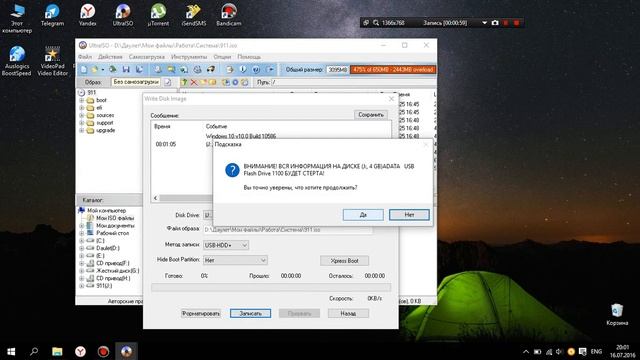Click the red X Delete icon
640x360 pixels.
(194, 82)
